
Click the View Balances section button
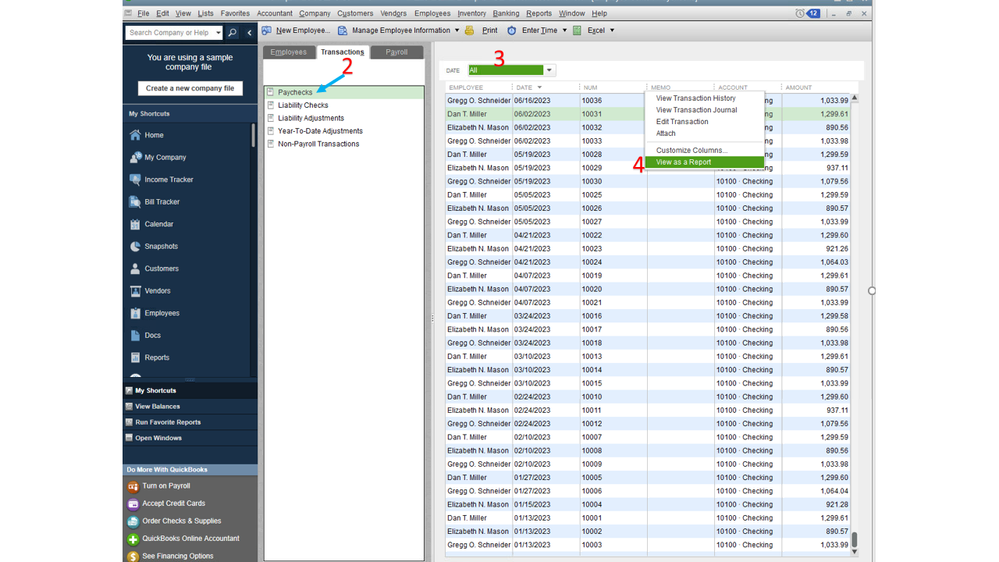point(190,407)
